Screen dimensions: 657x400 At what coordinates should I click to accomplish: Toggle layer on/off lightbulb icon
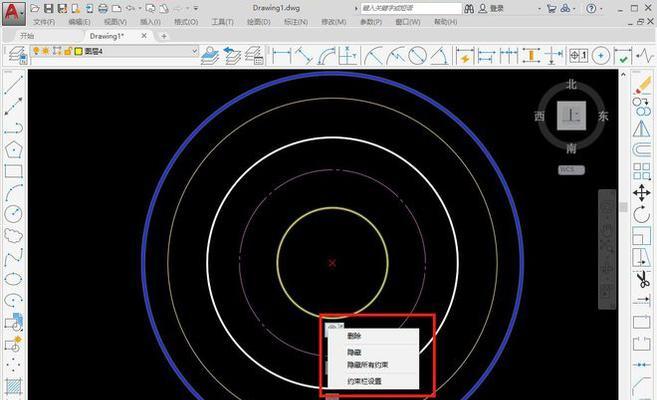[36, 51]
